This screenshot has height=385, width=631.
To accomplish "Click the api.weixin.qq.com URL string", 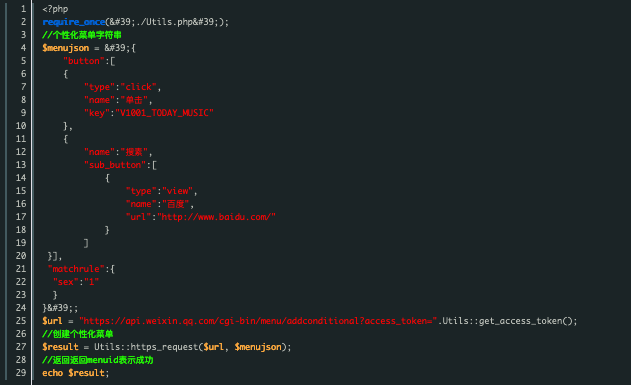I will click(258, 321).
